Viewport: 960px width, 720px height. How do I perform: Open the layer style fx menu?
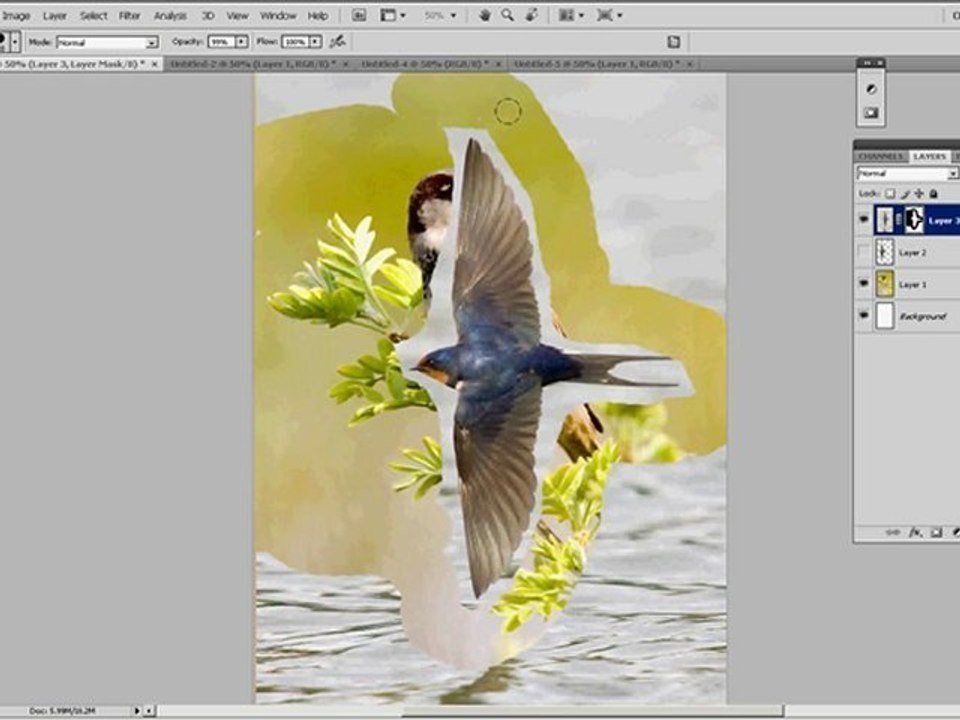(915, 533)
